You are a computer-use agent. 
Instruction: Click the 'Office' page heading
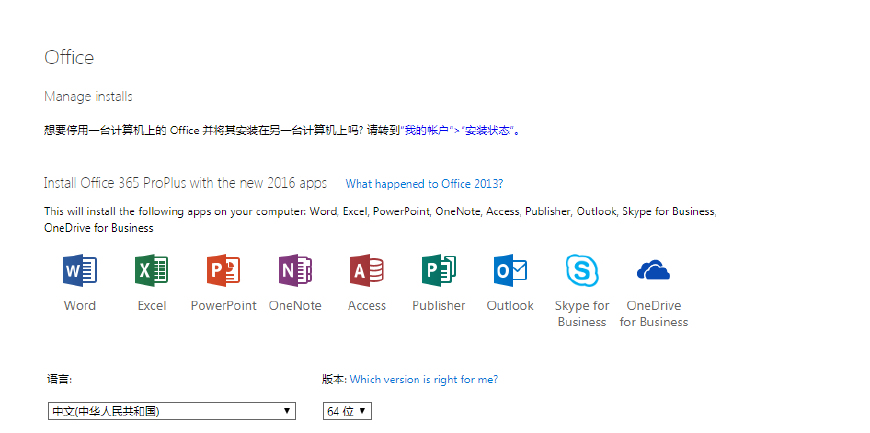click(x=69, y=57)
